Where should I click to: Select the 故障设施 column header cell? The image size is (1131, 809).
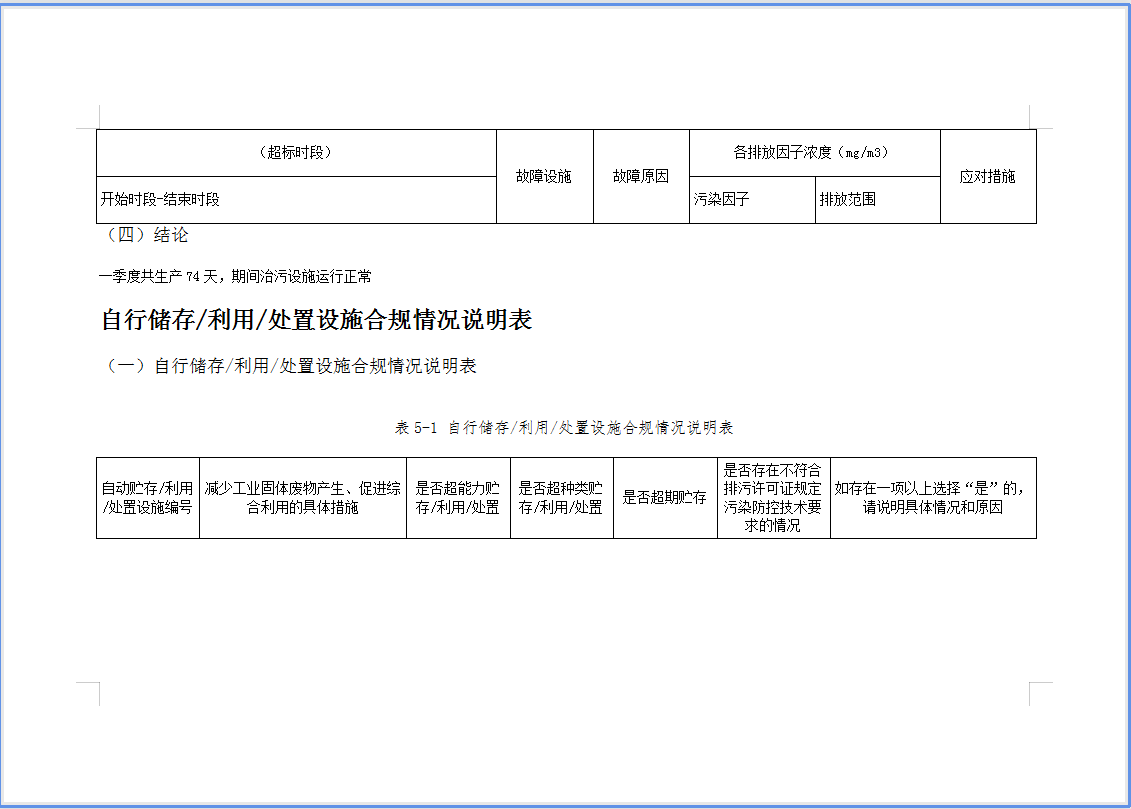[x=544, y=176]
